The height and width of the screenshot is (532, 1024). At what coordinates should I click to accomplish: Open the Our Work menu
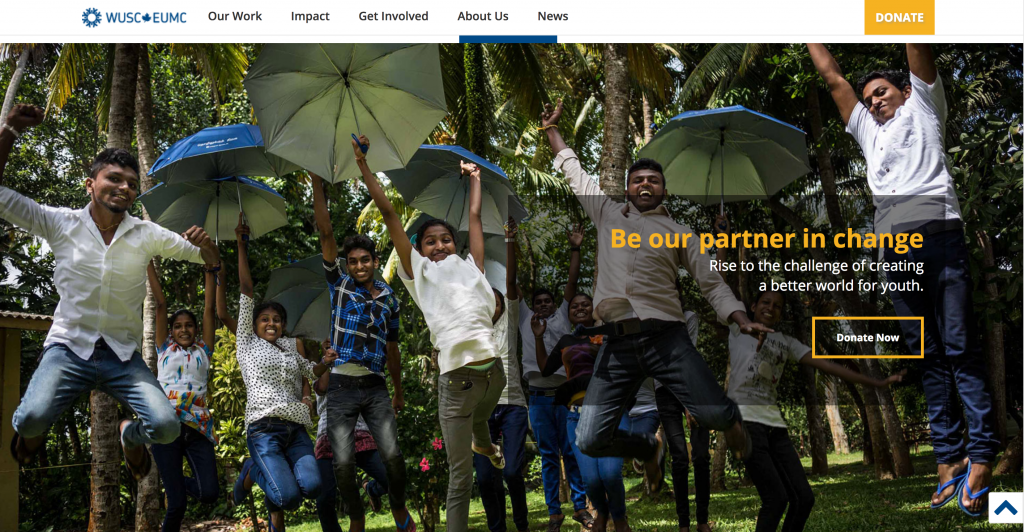coord(234,16)
